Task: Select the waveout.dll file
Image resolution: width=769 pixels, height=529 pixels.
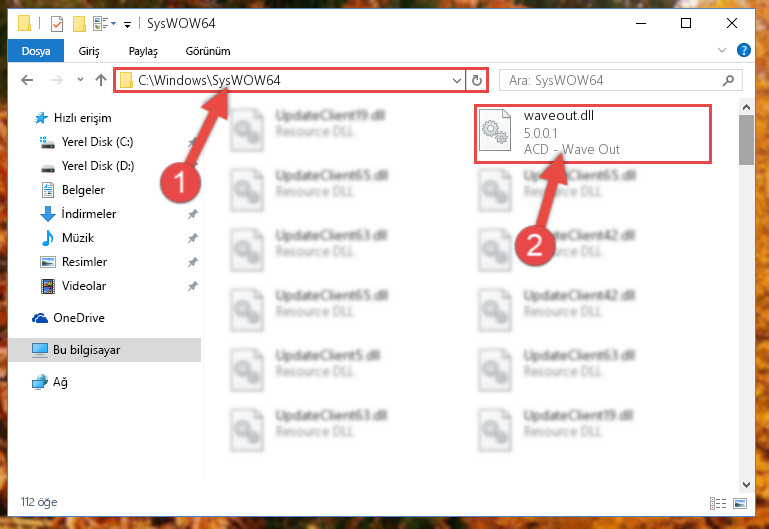Action: tap(592, 133)
